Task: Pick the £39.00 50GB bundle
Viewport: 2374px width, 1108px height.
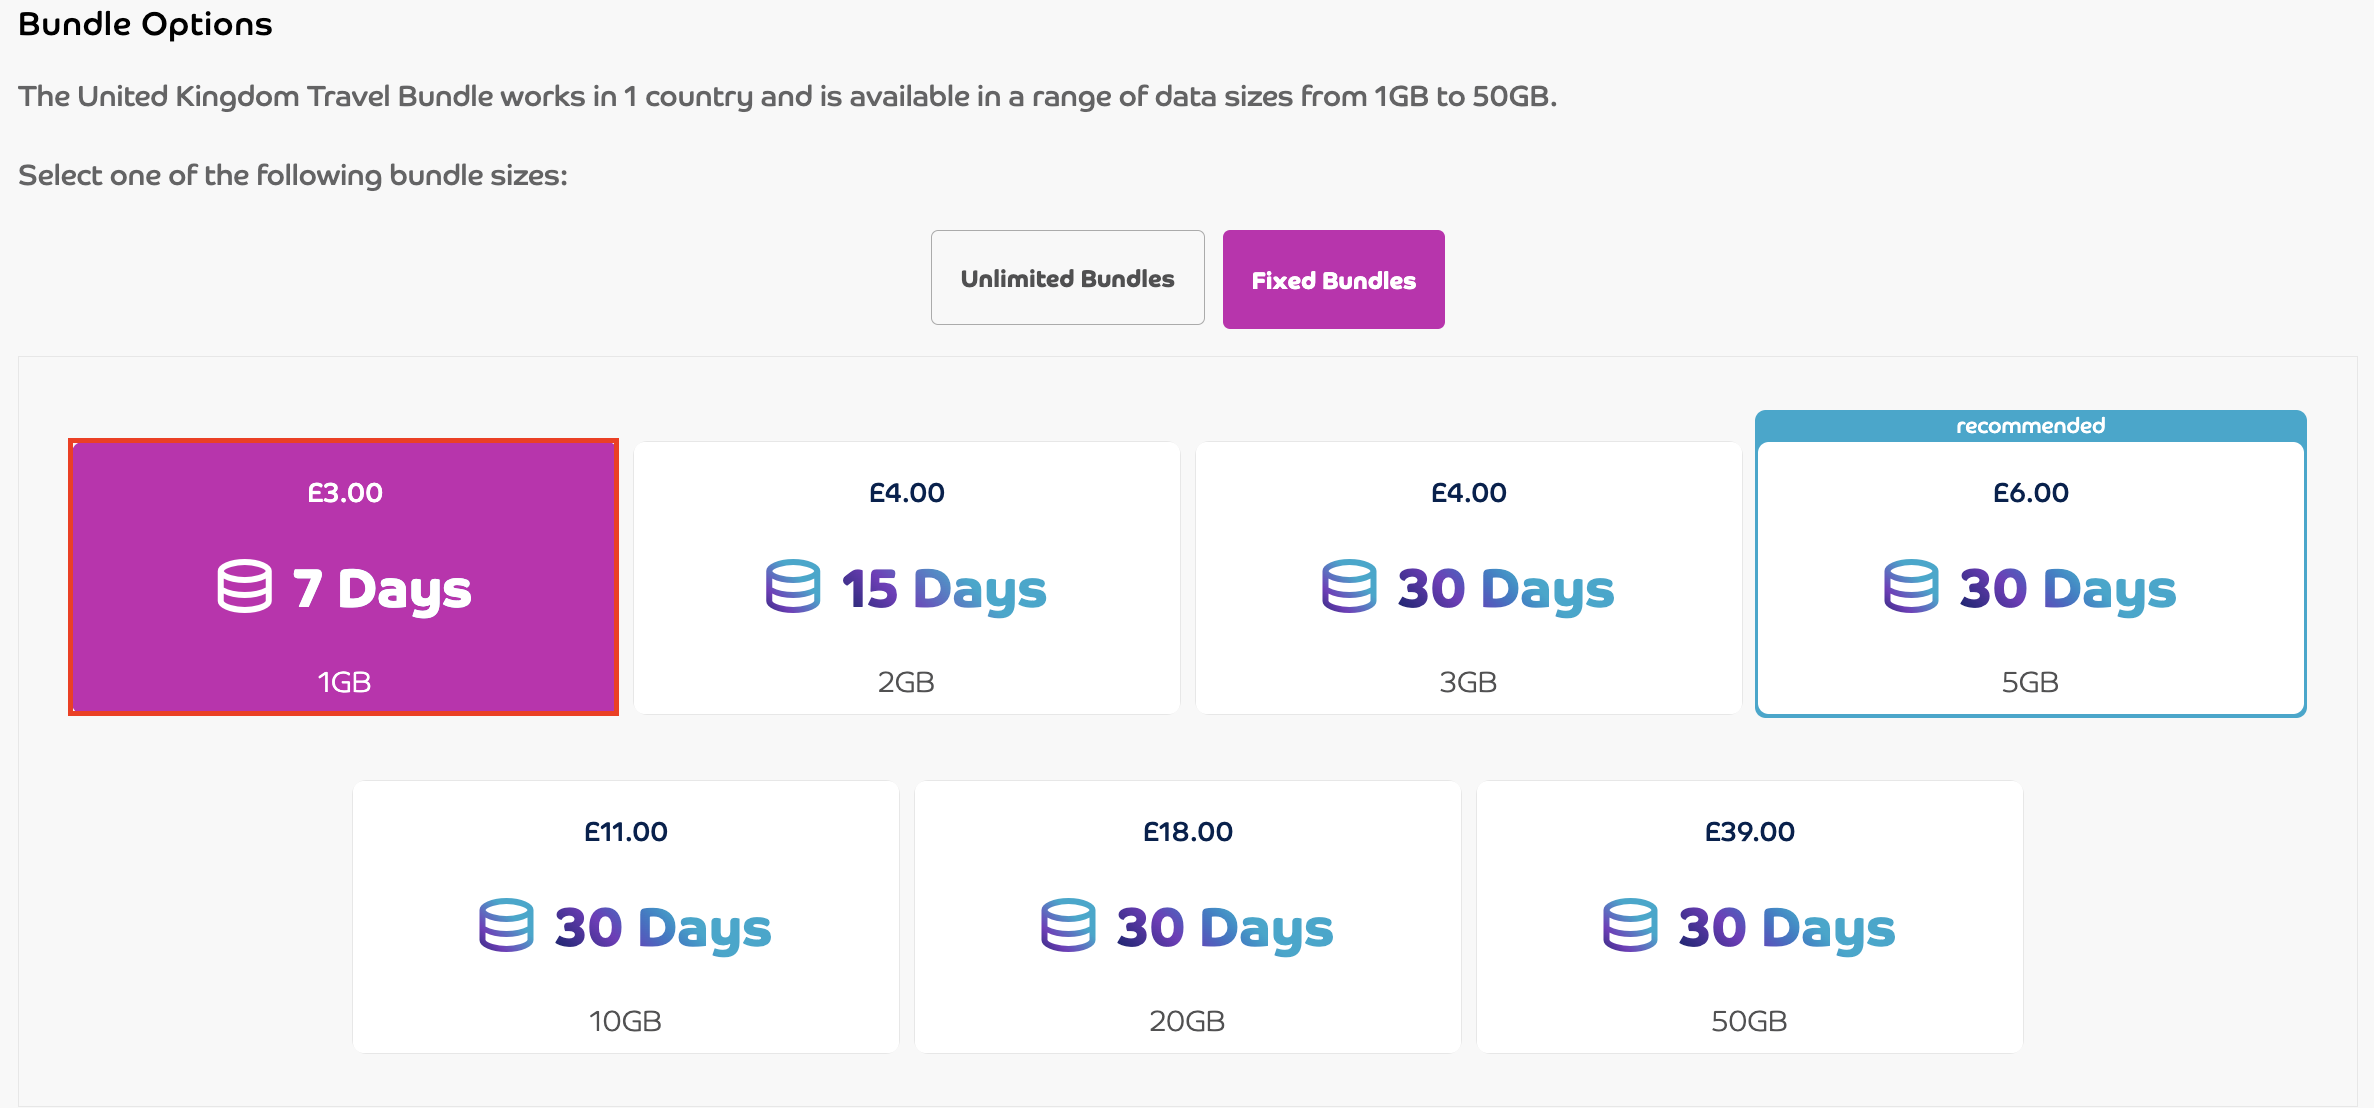Action: tap(1750, 918)
